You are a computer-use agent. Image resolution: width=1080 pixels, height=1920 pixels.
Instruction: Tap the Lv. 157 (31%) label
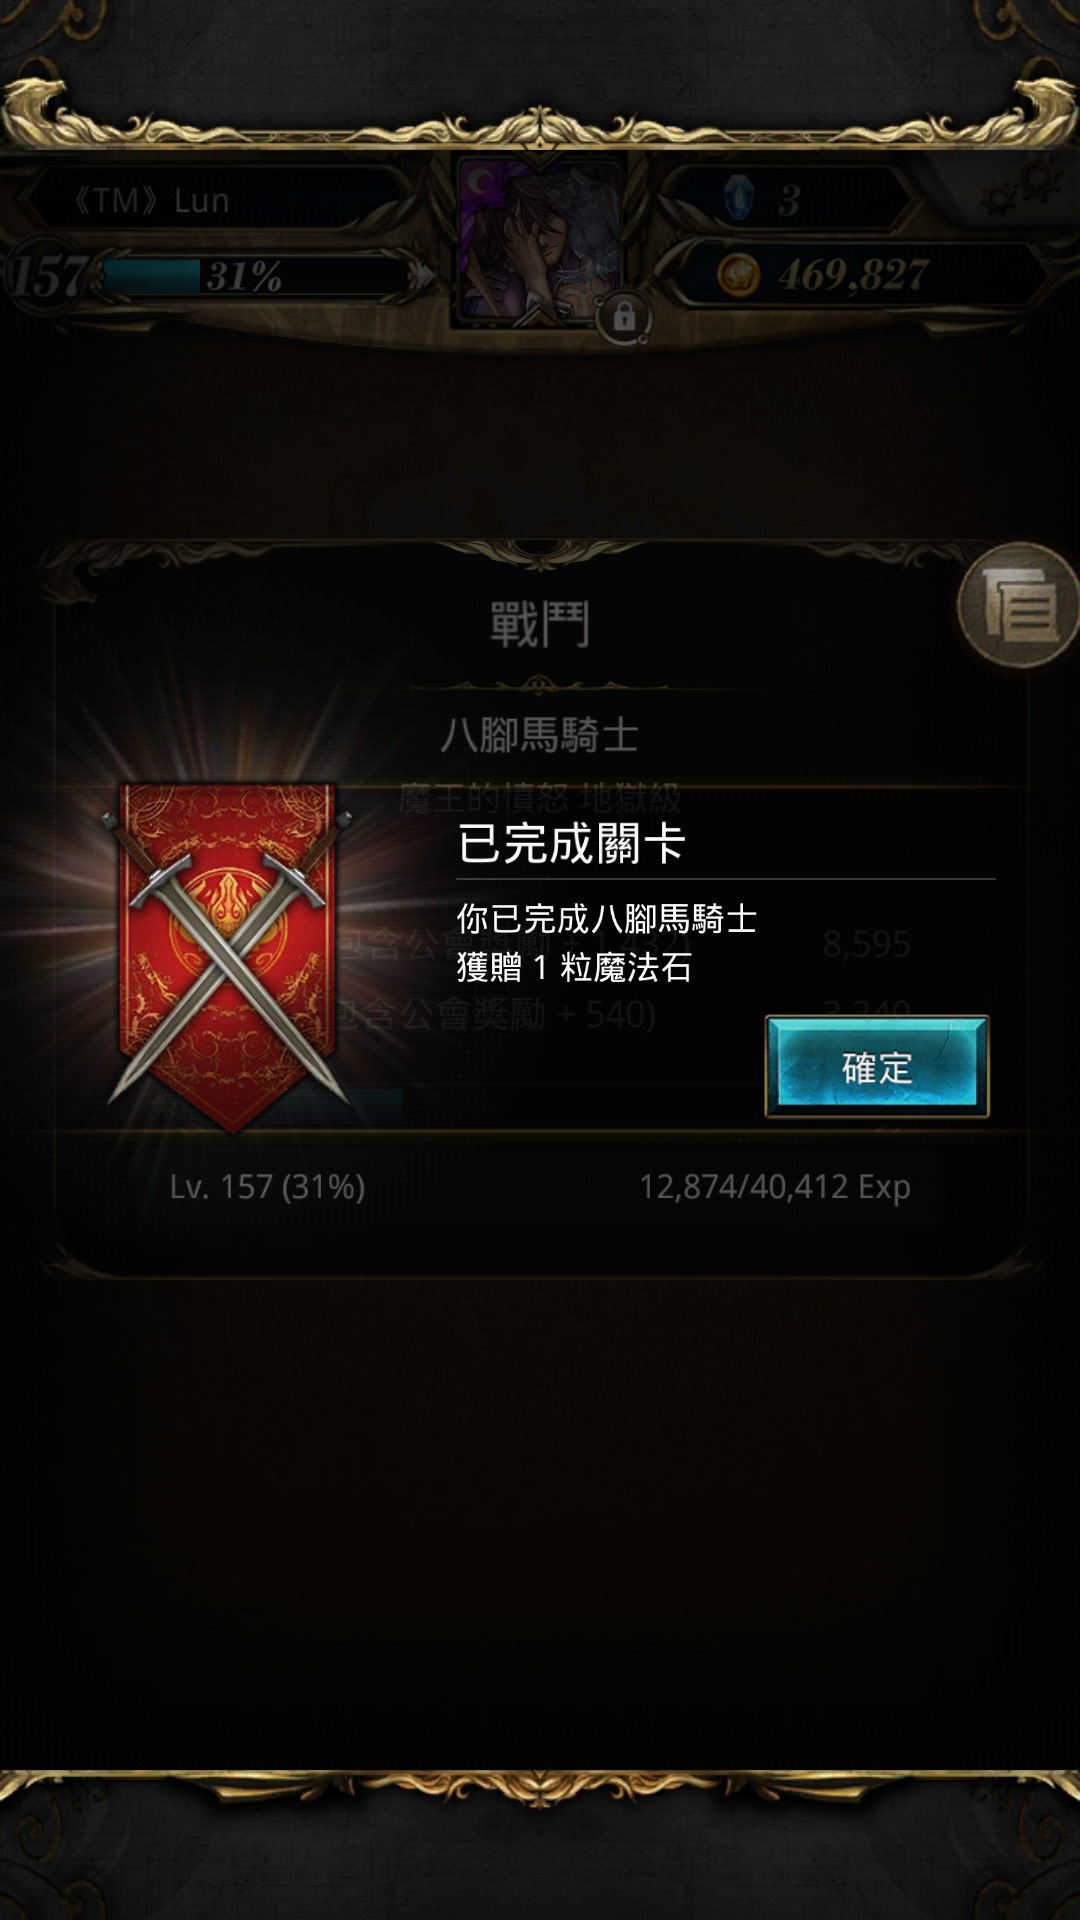[267, 1187]
